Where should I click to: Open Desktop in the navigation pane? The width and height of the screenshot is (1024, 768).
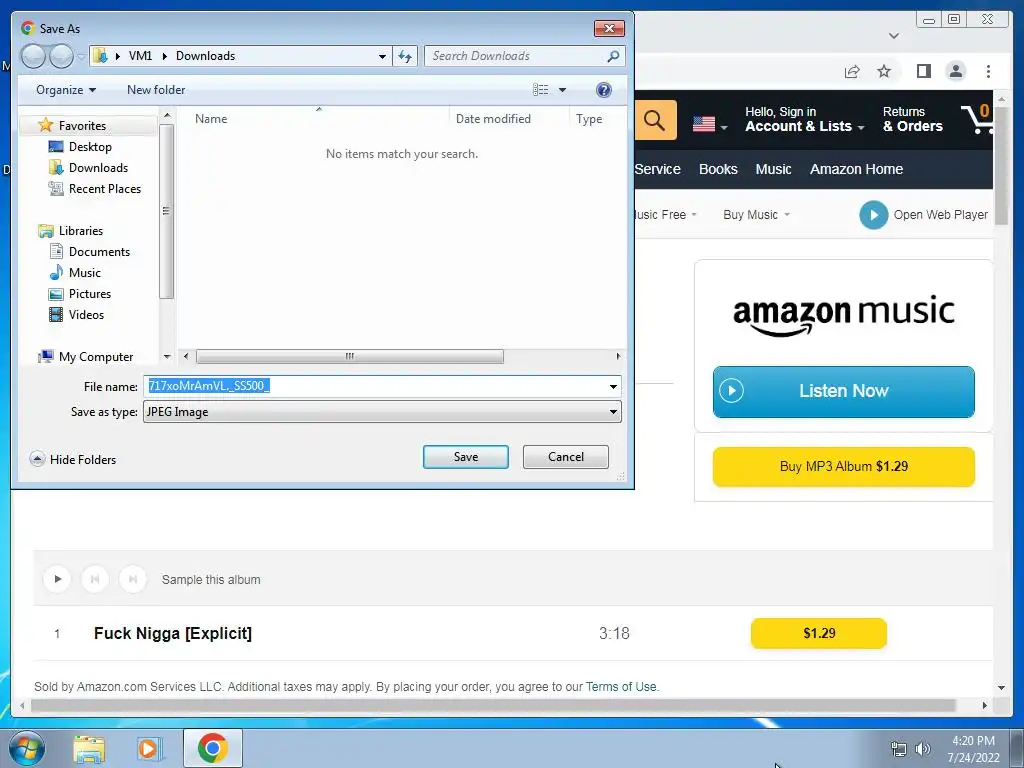pyautogui.click(x=90, y=147)
